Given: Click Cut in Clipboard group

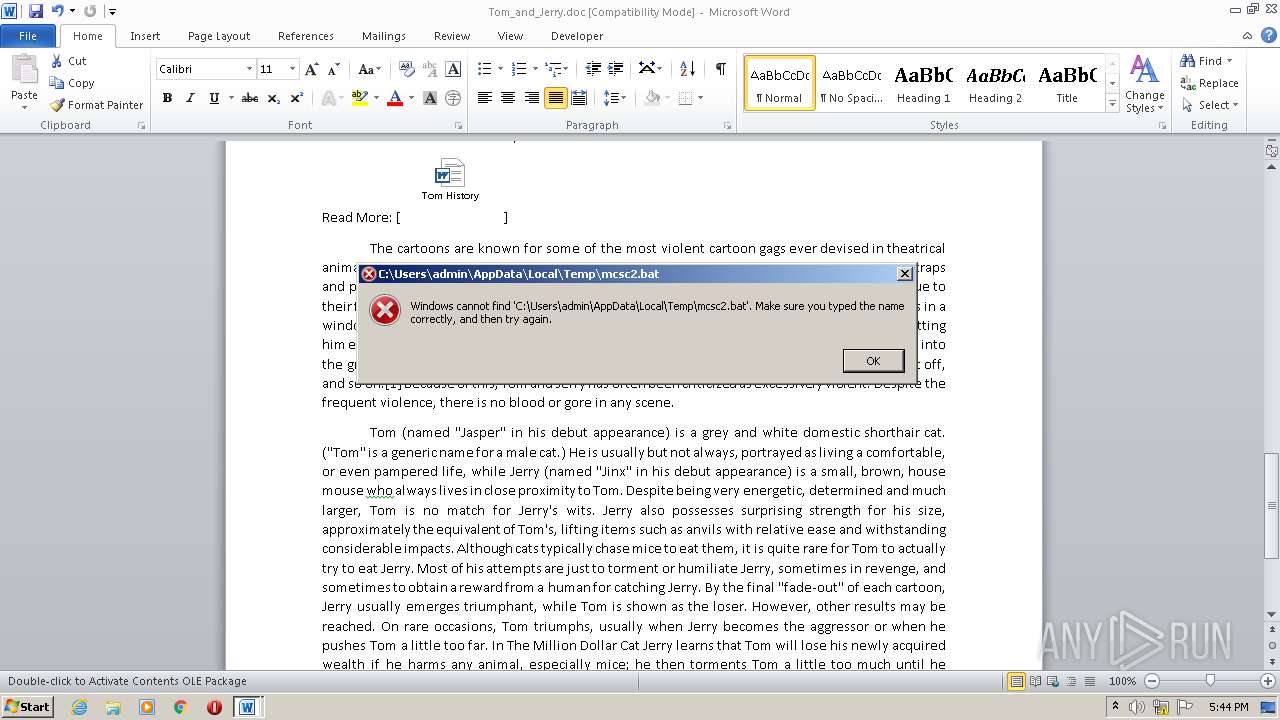Looking at the screenshot, I should pos(68,61).
